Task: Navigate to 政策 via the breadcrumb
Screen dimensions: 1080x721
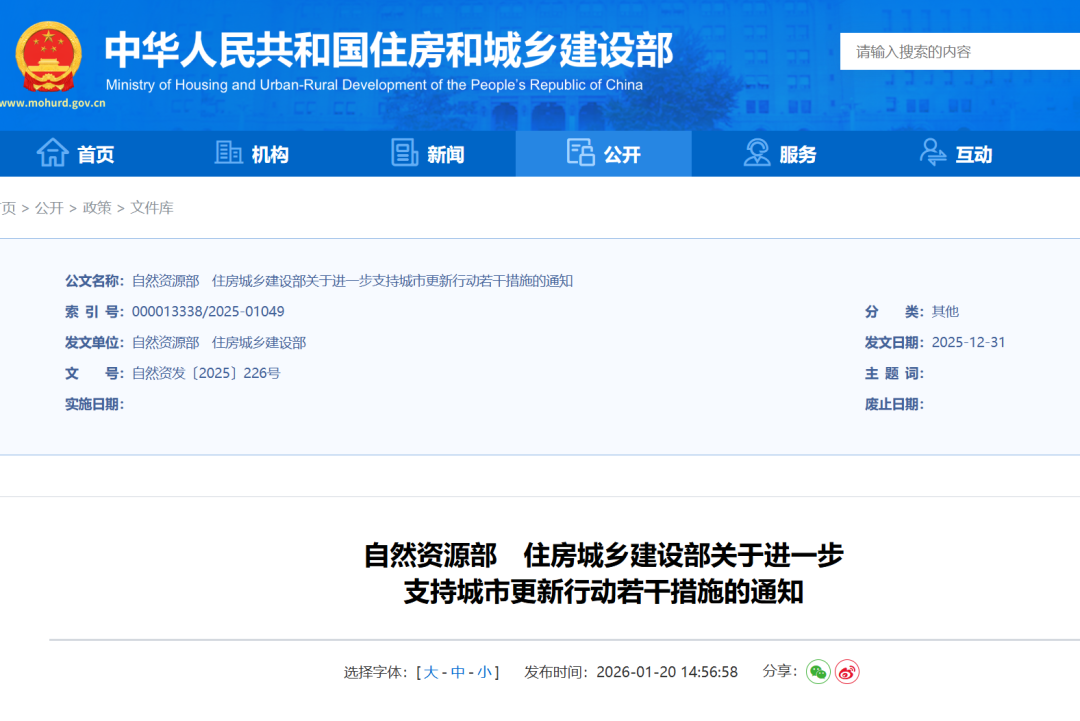Action: 97,207
